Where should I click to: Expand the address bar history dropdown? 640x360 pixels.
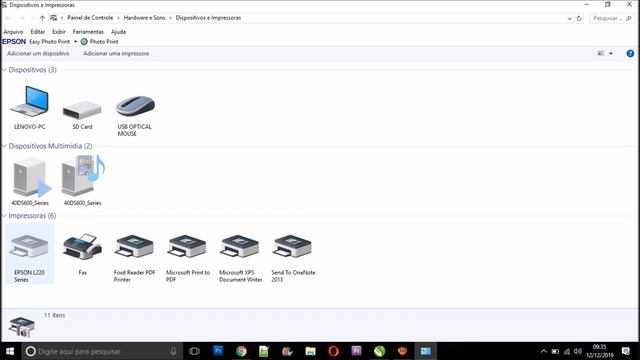point(569,18)
